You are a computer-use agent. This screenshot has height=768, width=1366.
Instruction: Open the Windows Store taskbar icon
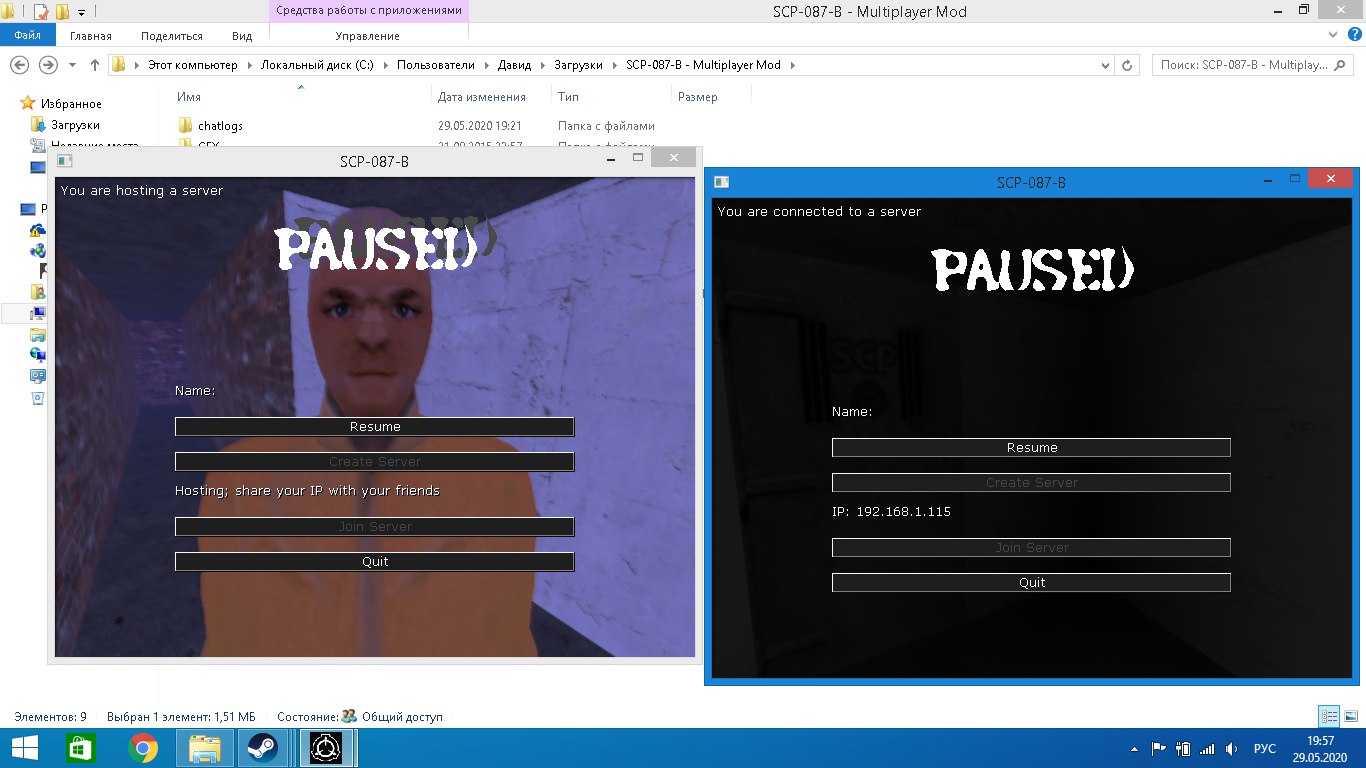(x=81, y=748)
